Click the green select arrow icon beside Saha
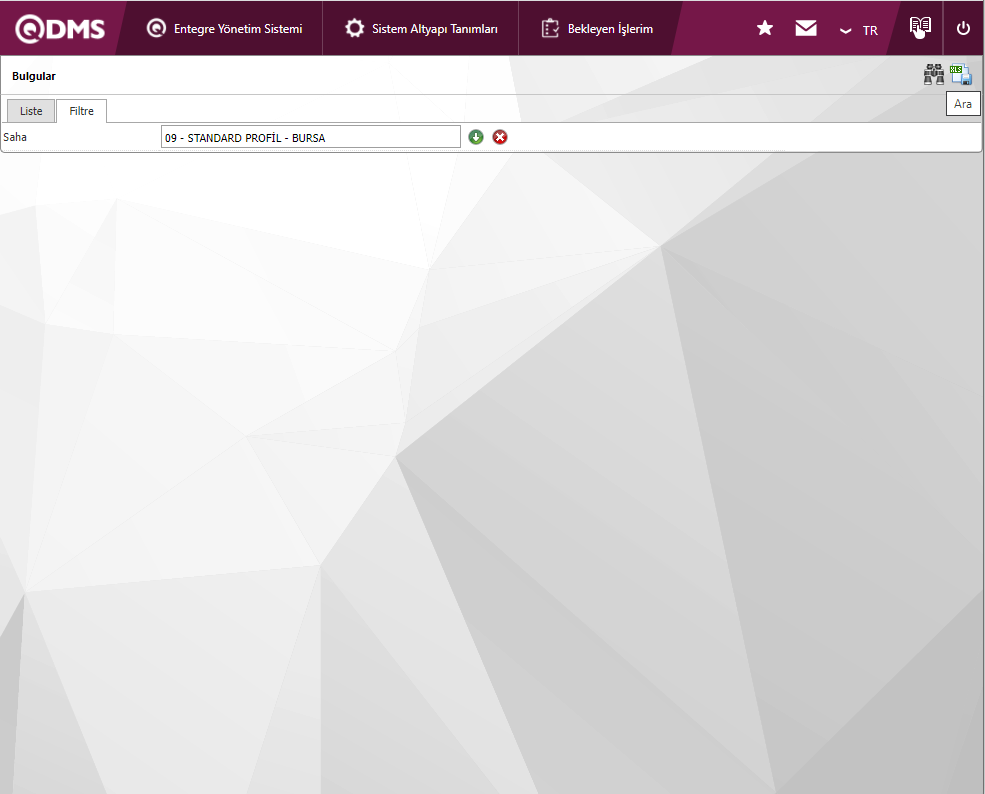This screenshot has width=985, height=794. click(x=476, y=137)
